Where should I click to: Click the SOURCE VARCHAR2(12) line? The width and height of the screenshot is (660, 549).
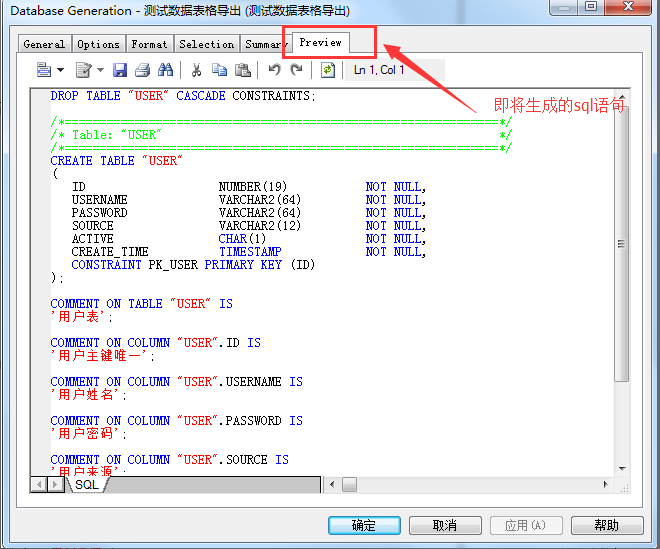(x=248, y=226)
